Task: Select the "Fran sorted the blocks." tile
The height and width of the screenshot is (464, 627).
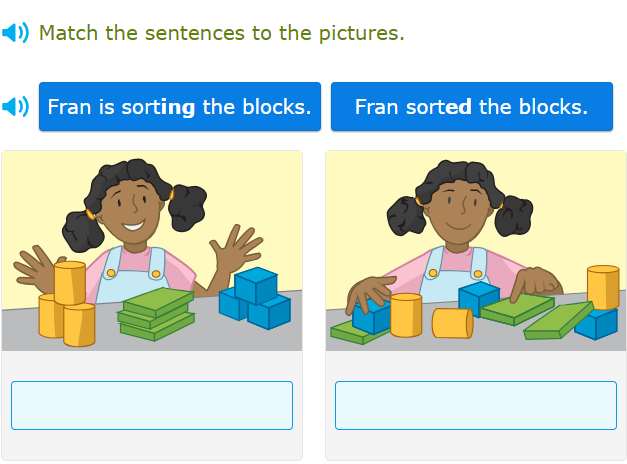Action: (x=471, y=107)
